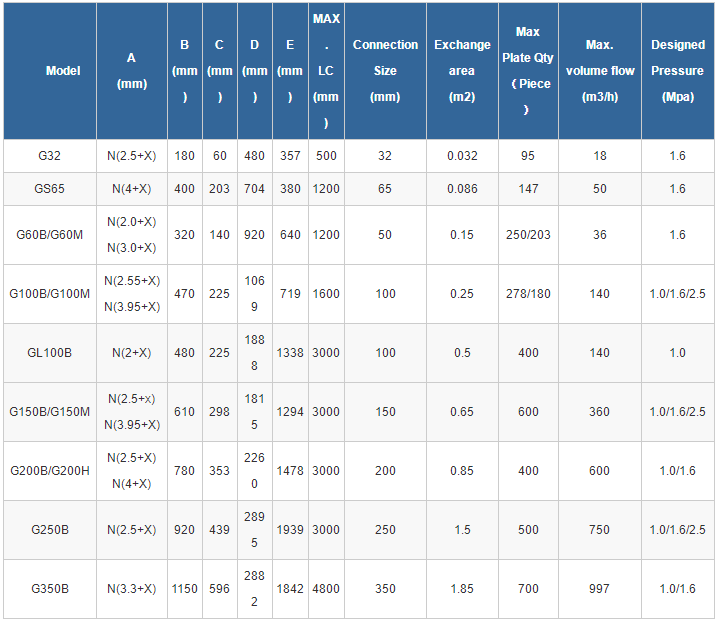Click C value '203' in the GS65 row
The width and height of the screenshot is (718, 622).
[219, 189]
